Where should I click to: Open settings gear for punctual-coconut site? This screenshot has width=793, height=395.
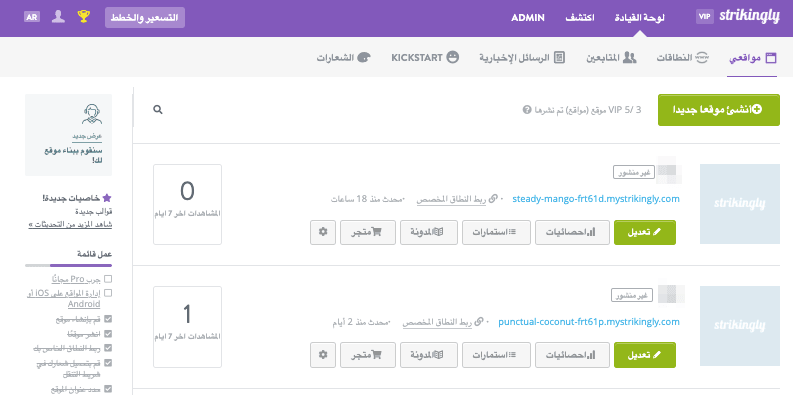(x=323, y=355)
